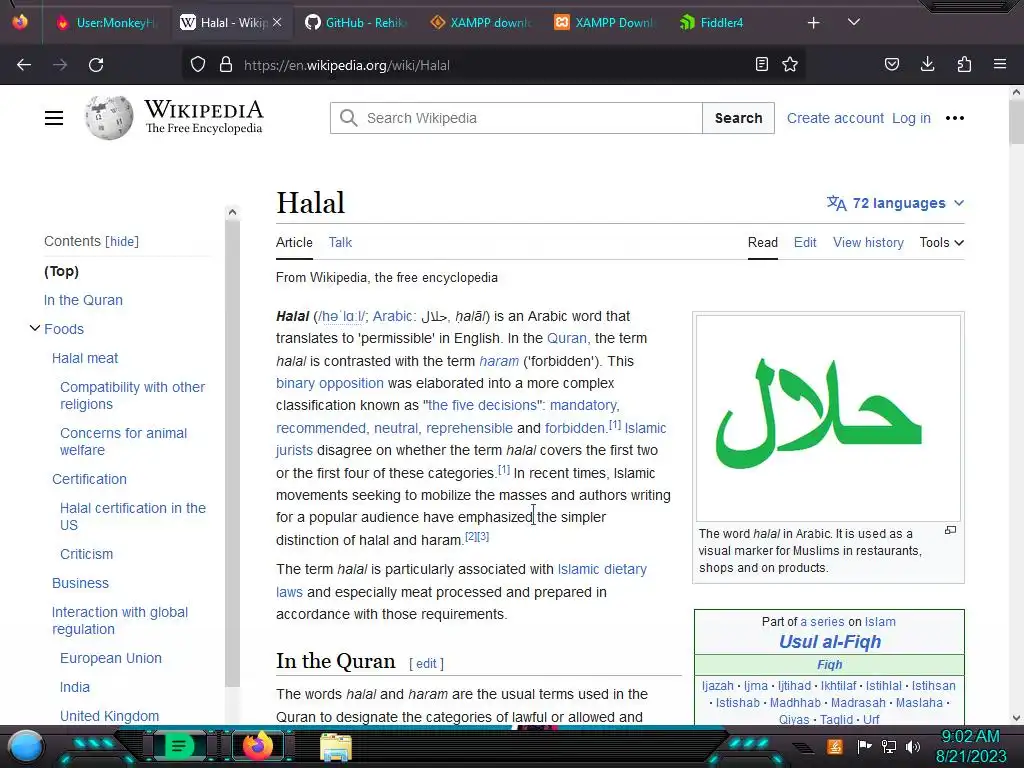This screenshot has width=1024, height=768.
Task: Open the Wikipedia main sidebar menu icon
Action: click(x=54, y=118)
